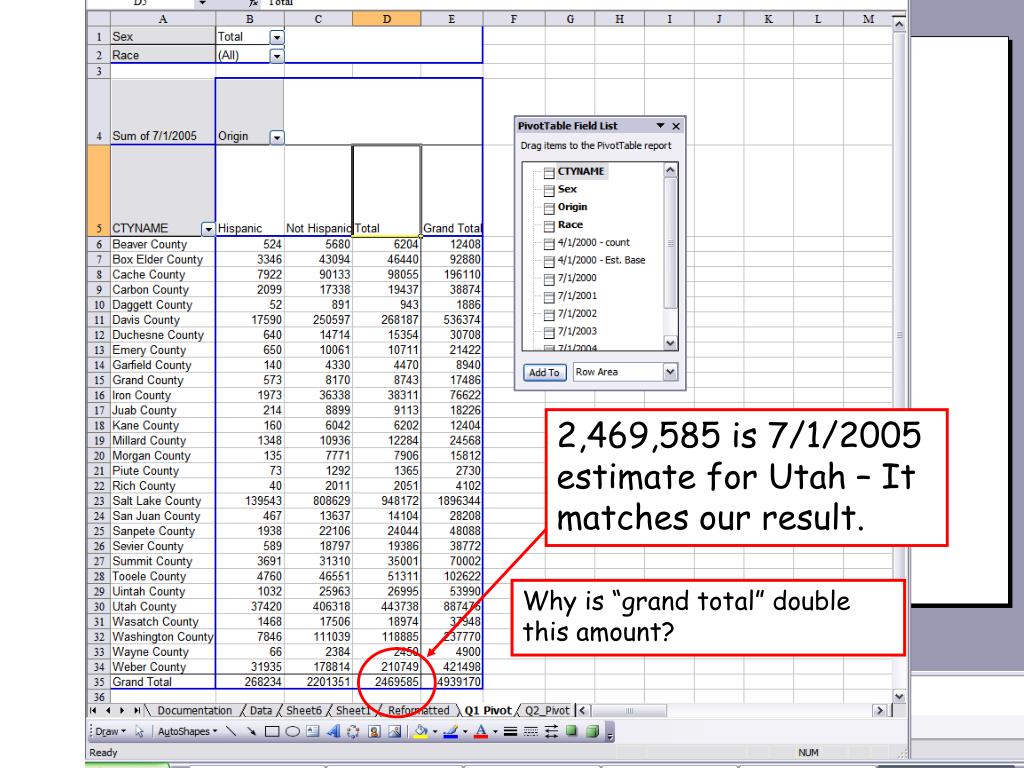Click worksheet vertical scrollbar up arrow
Image resolution: width=1024 pixels, height=768 pixels.
899,25
